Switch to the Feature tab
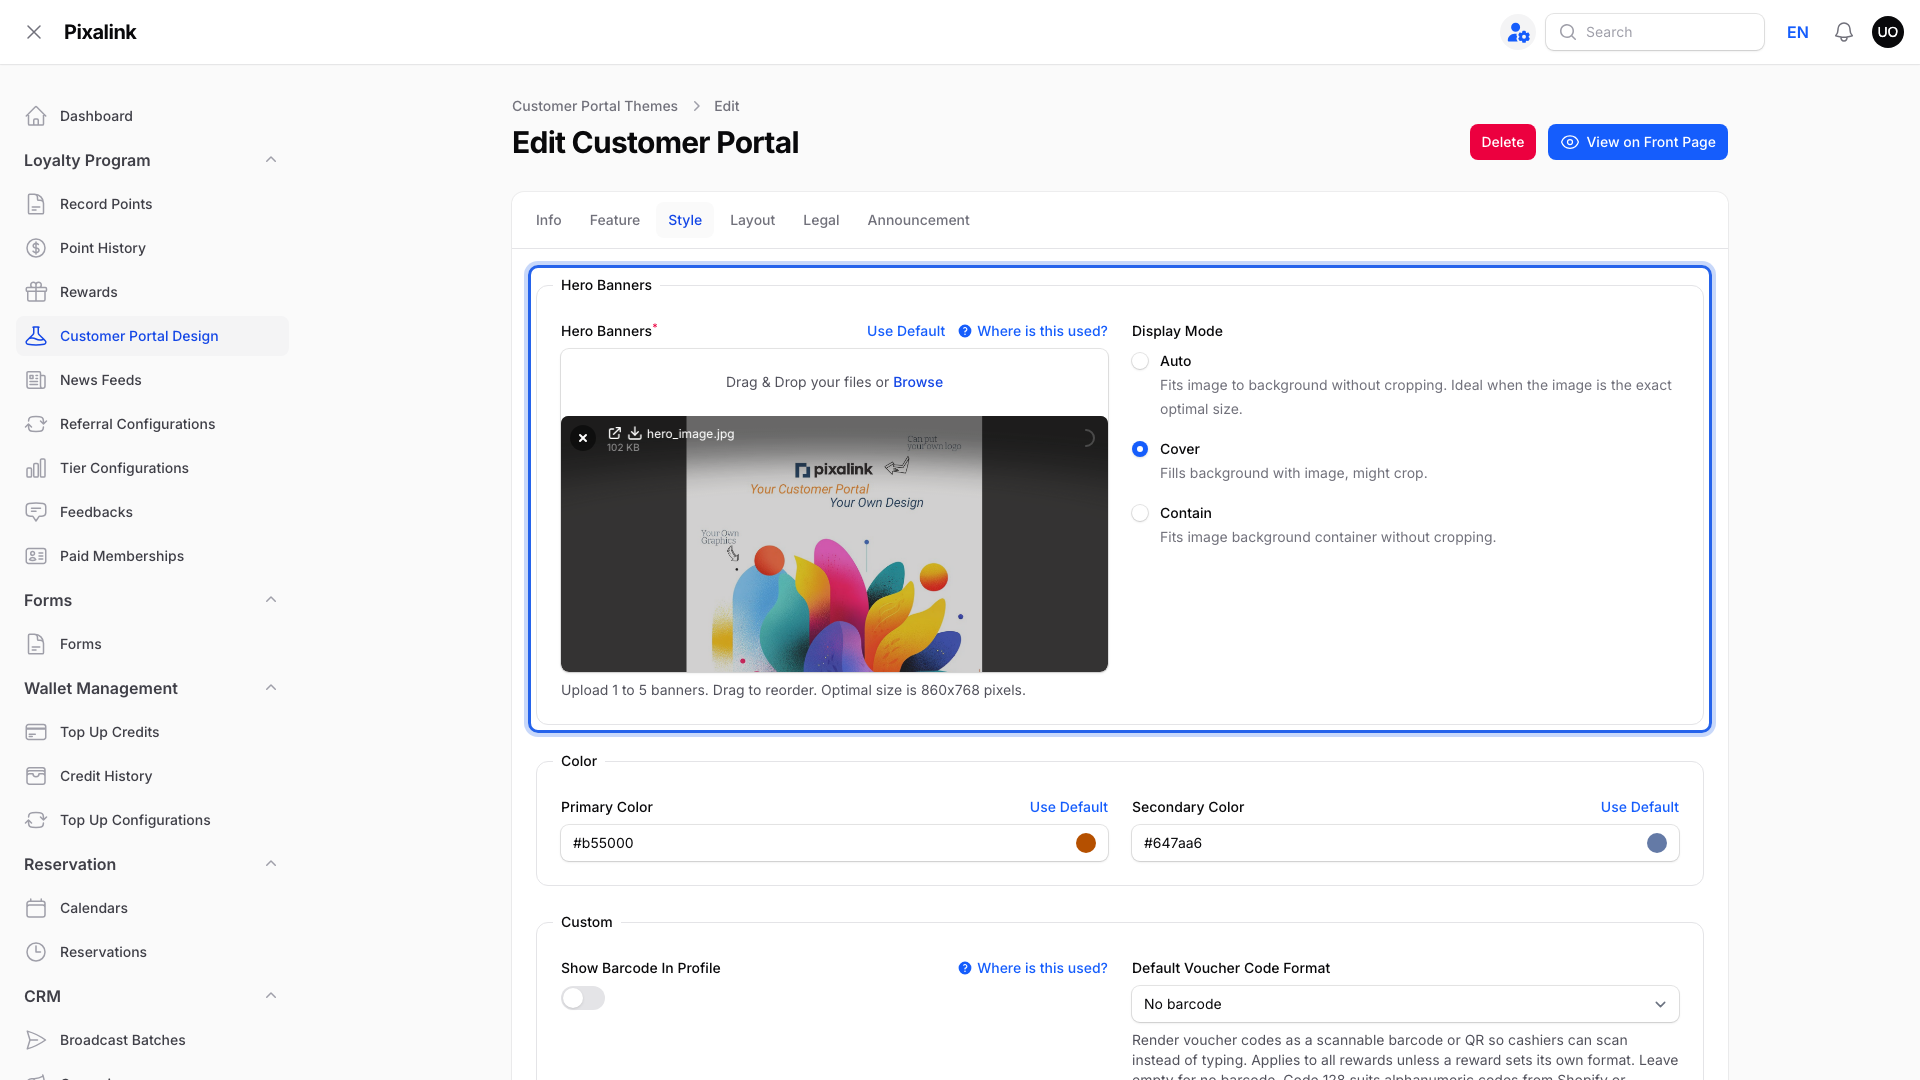 (615, 220)
